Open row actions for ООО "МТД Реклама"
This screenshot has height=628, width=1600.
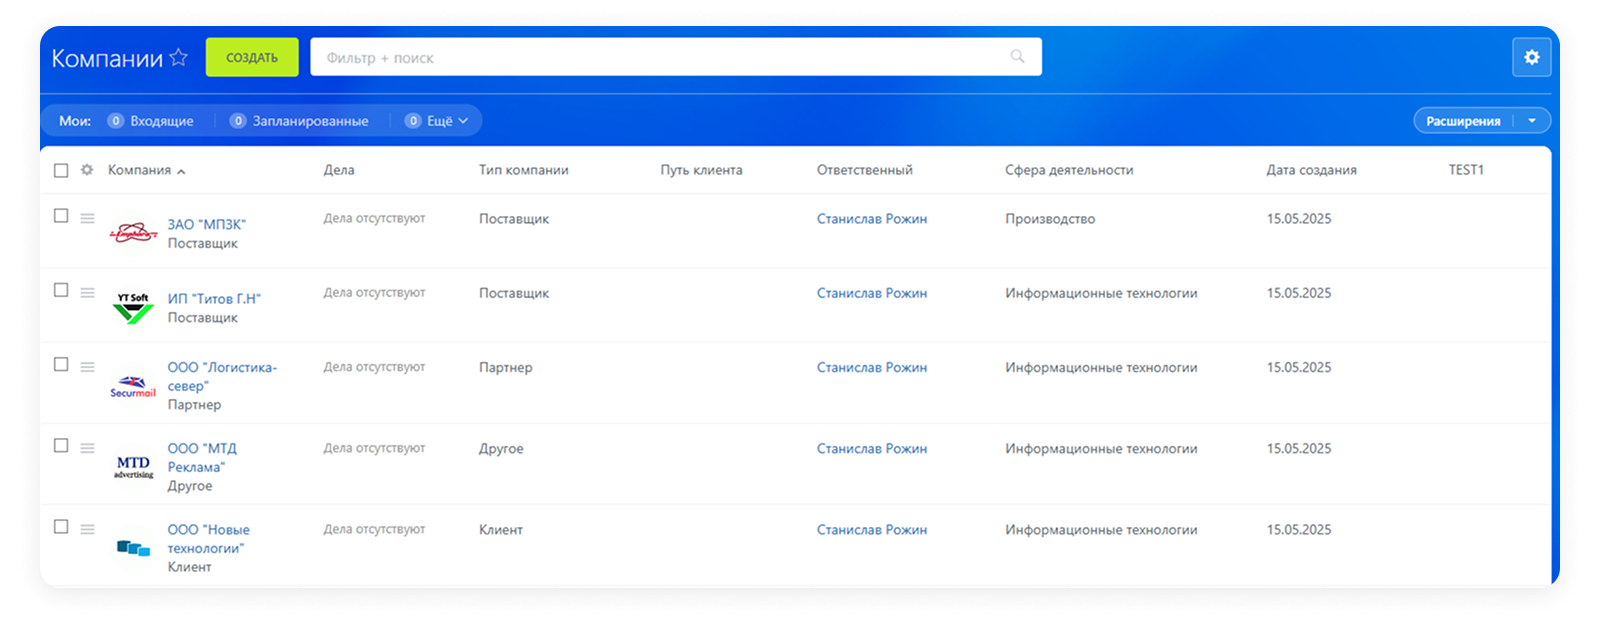tap(87, 448)
